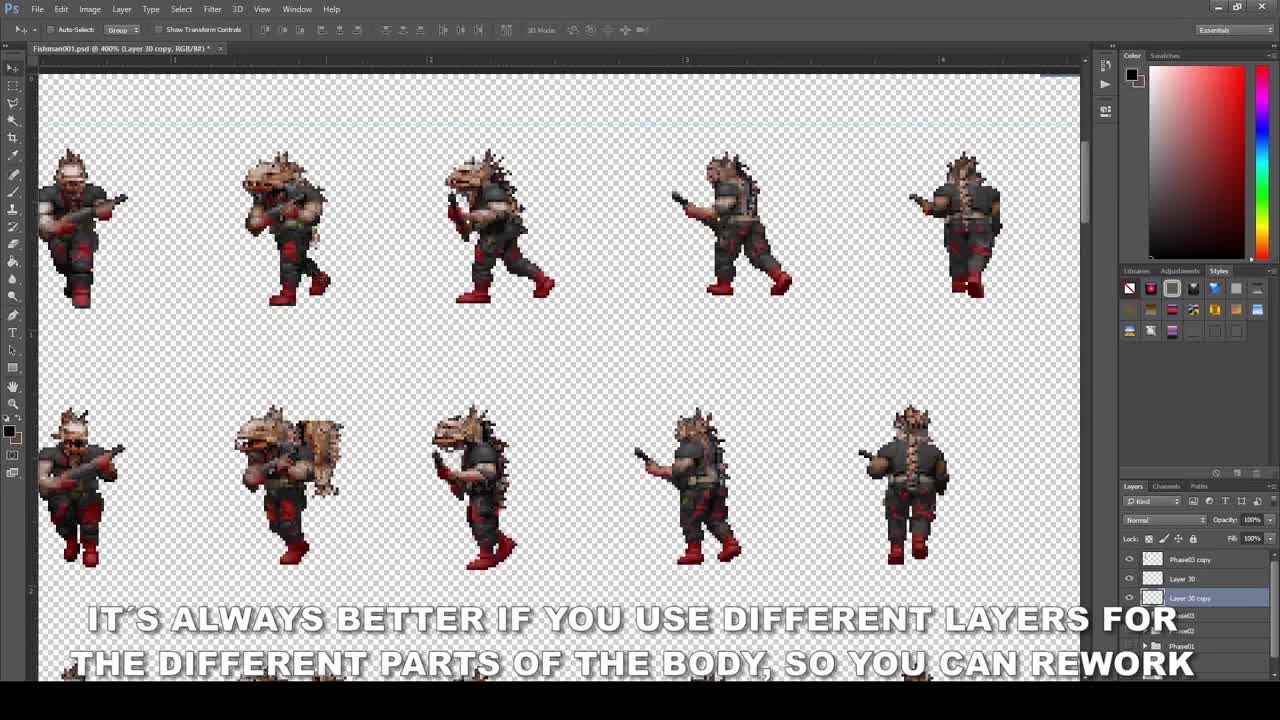
Task: Switch to the Adjustments tab
Action: tap(1180, 271)
